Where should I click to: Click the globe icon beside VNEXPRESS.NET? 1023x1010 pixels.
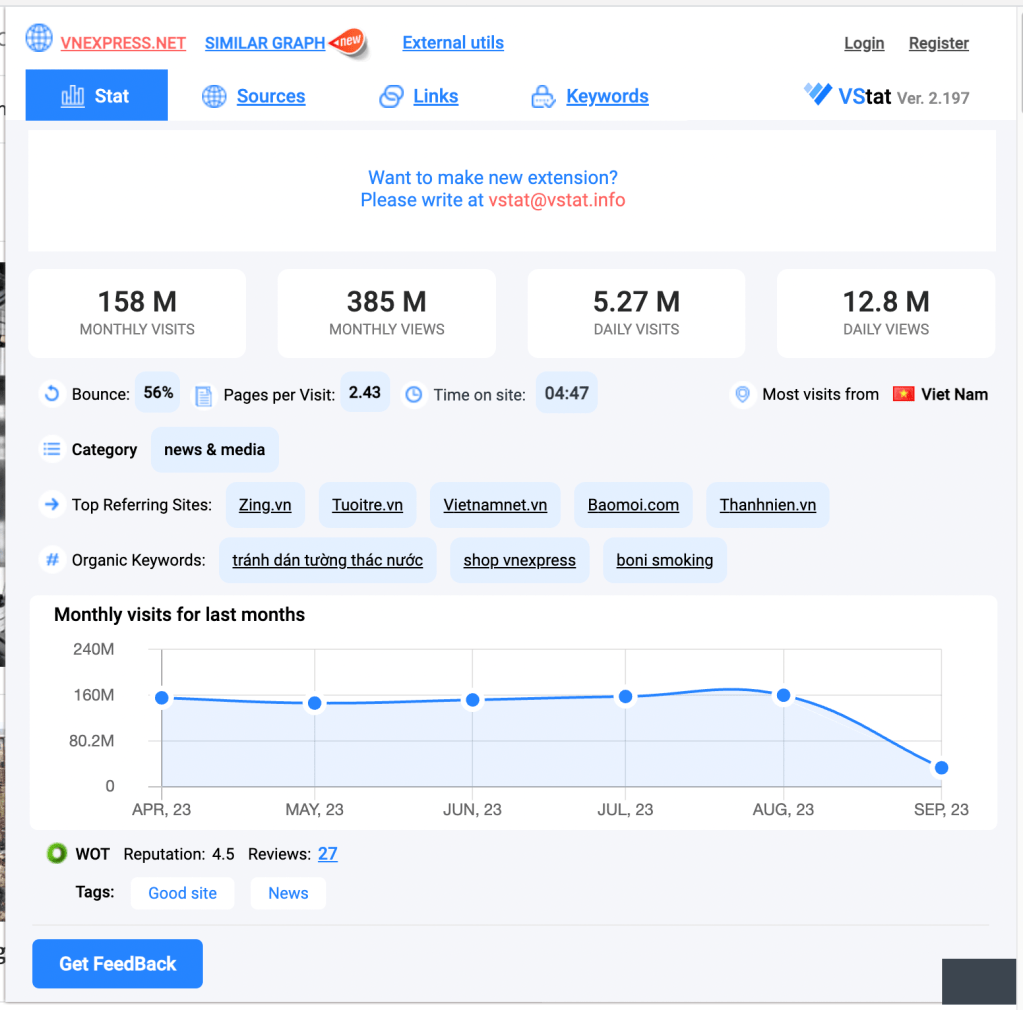point(39,39)
